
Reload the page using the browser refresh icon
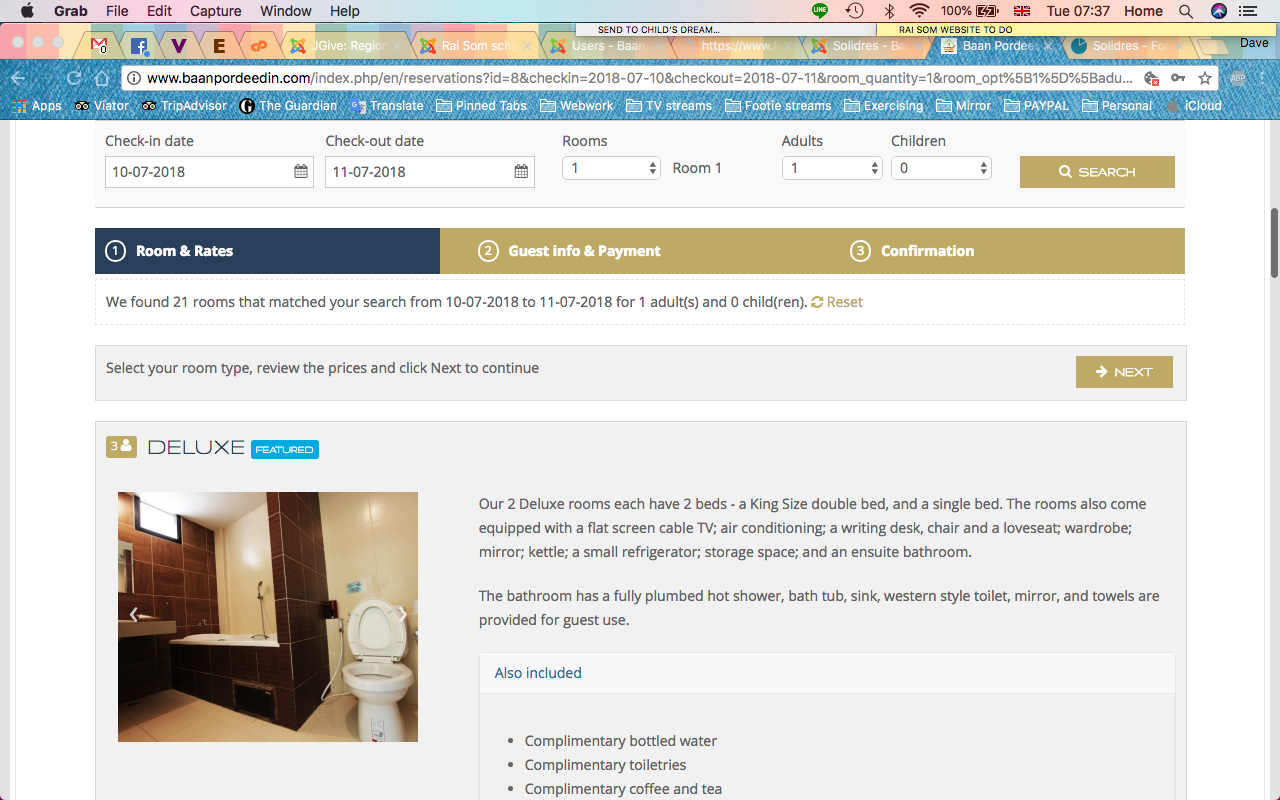point(73,78)
